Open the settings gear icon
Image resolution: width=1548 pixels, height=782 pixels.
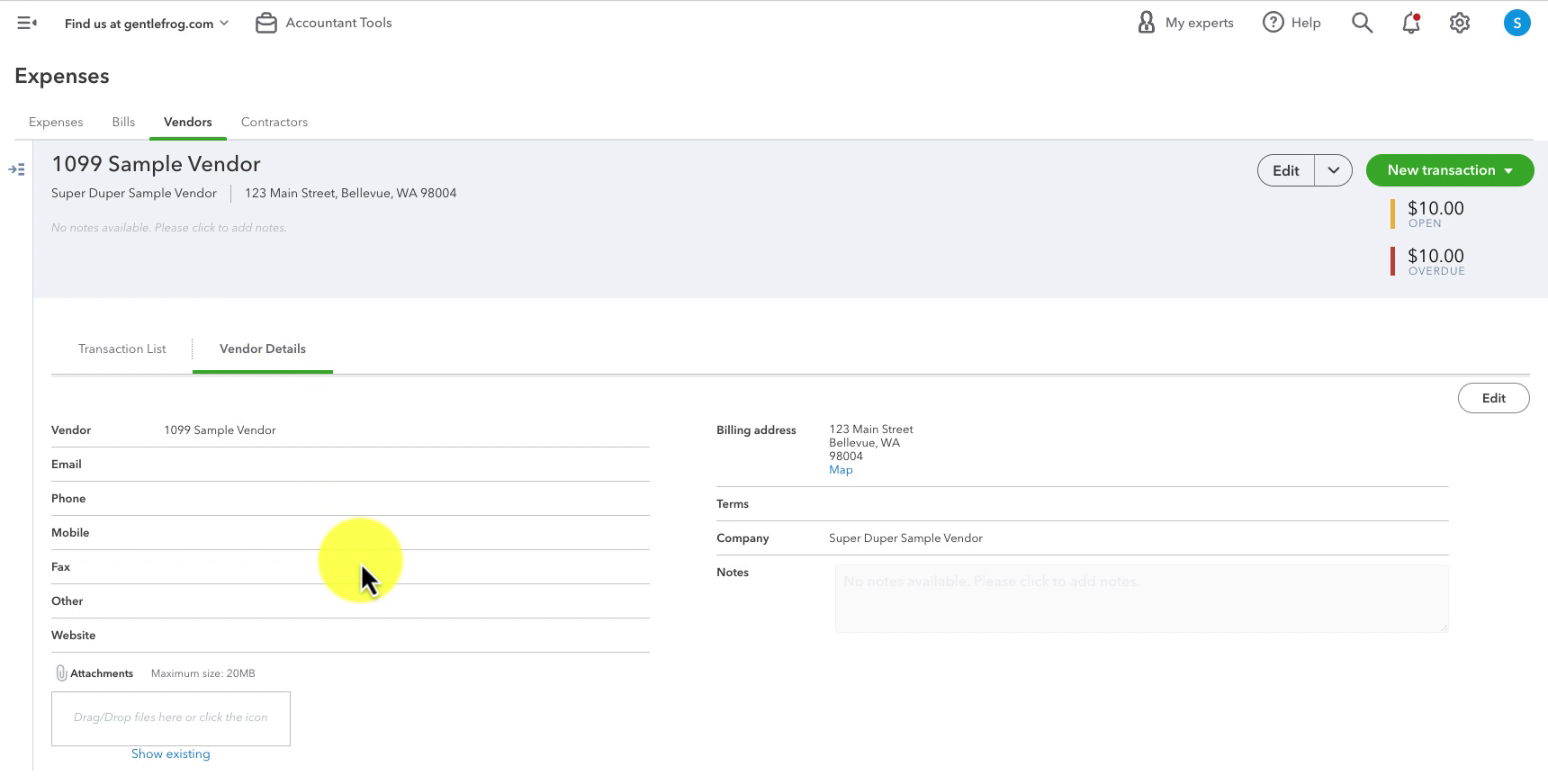pos(1460,23)
